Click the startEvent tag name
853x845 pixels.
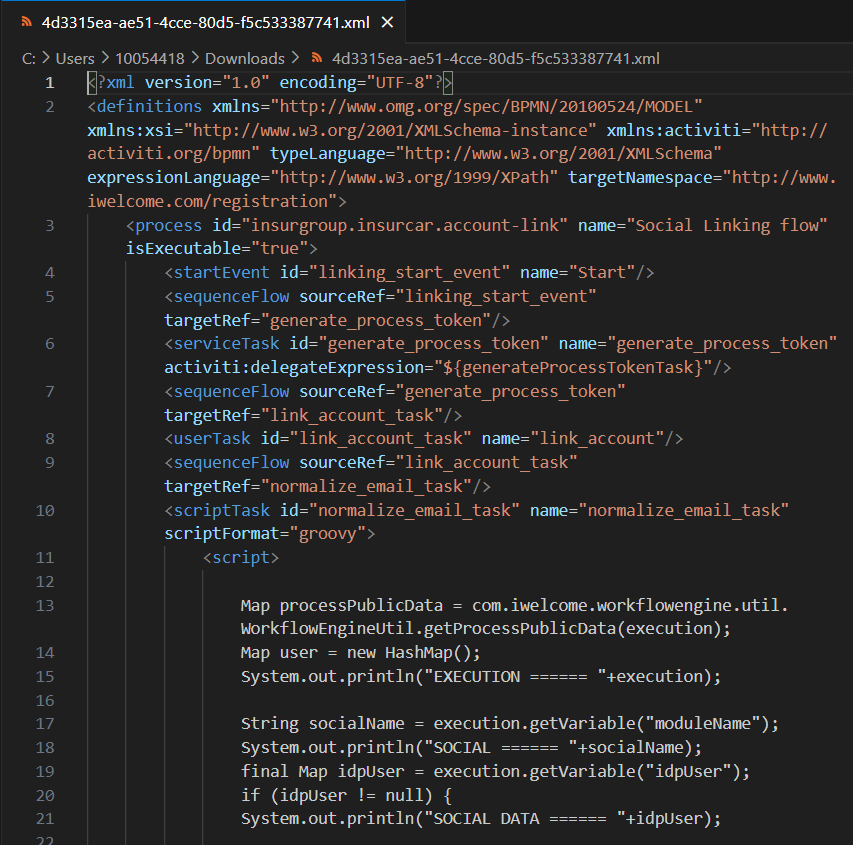pyautogui.click(x=221, y=273)
